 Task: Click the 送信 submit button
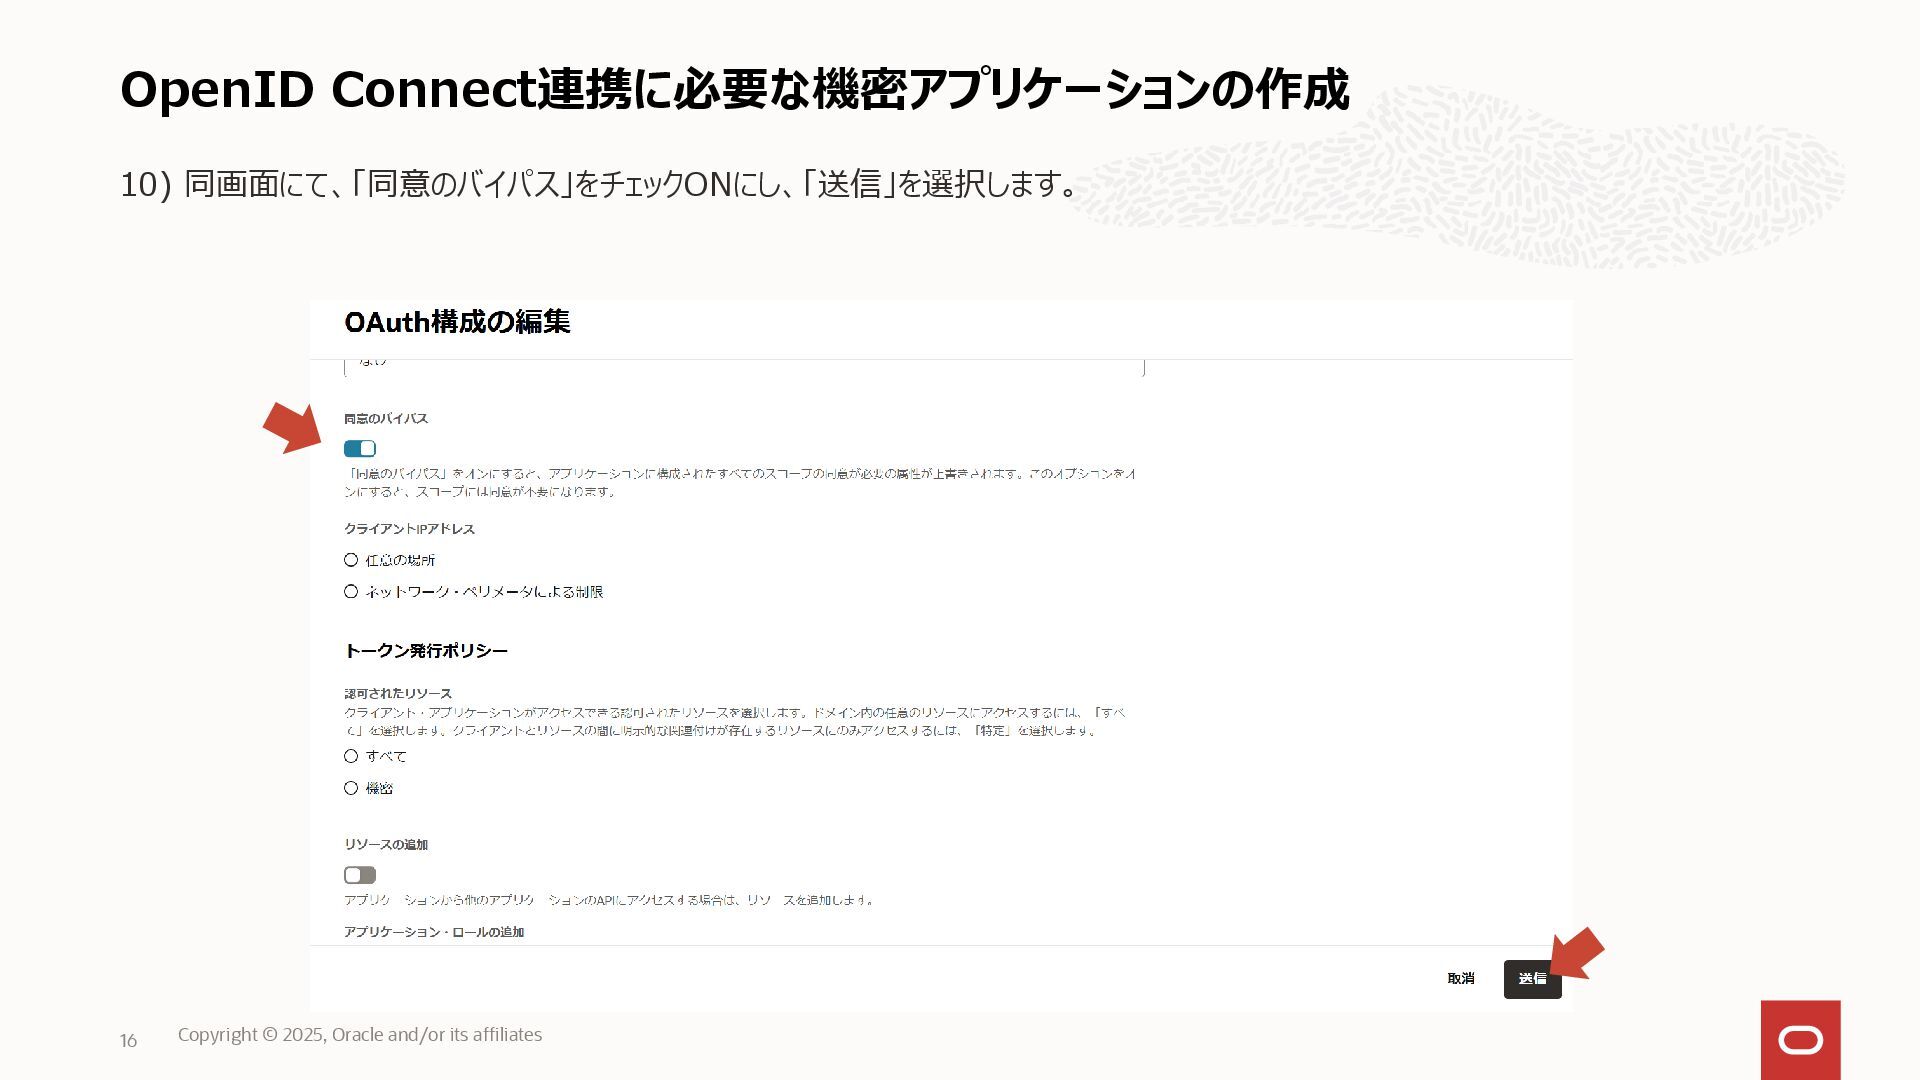click(x=1532, y=979)
